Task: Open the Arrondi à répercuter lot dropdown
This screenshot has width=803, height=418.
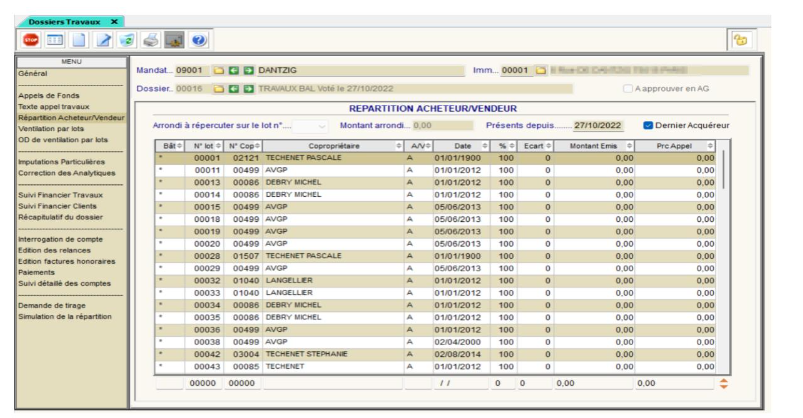Action: (321, 126)
